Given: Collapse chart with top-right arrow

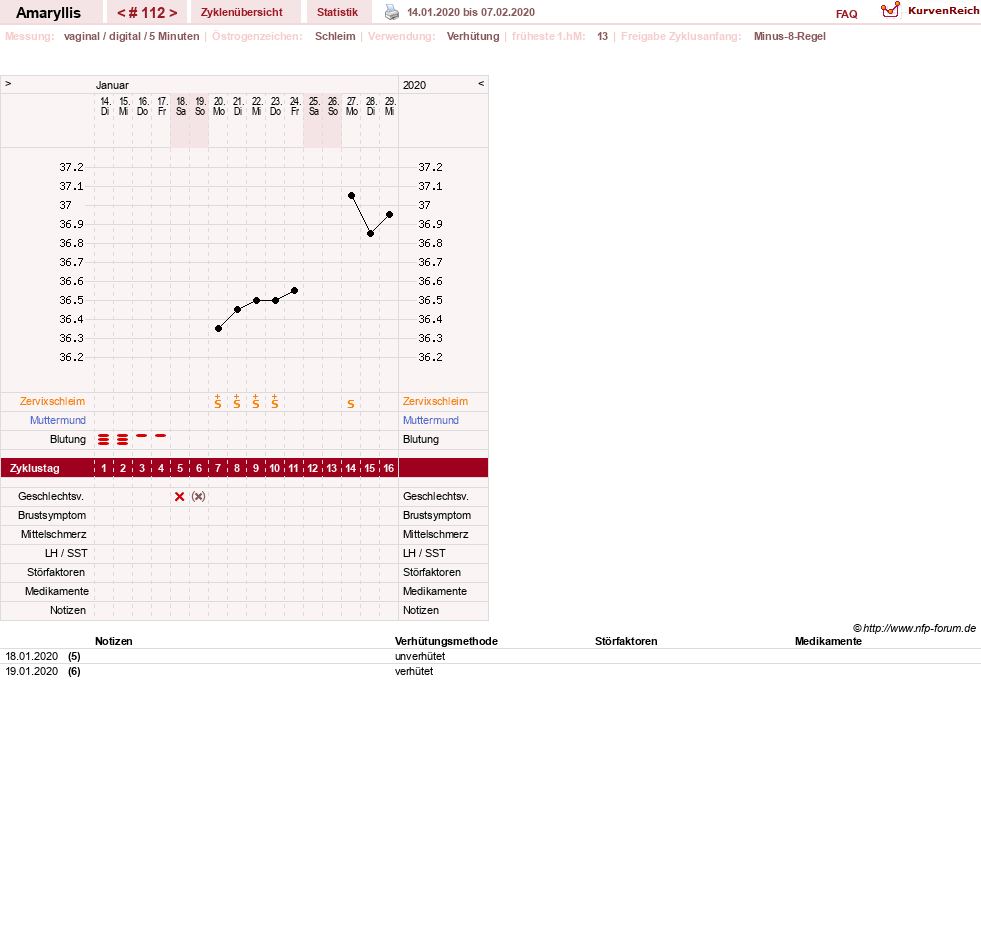Looking at the screenshot, I should [x=481, y=83].
